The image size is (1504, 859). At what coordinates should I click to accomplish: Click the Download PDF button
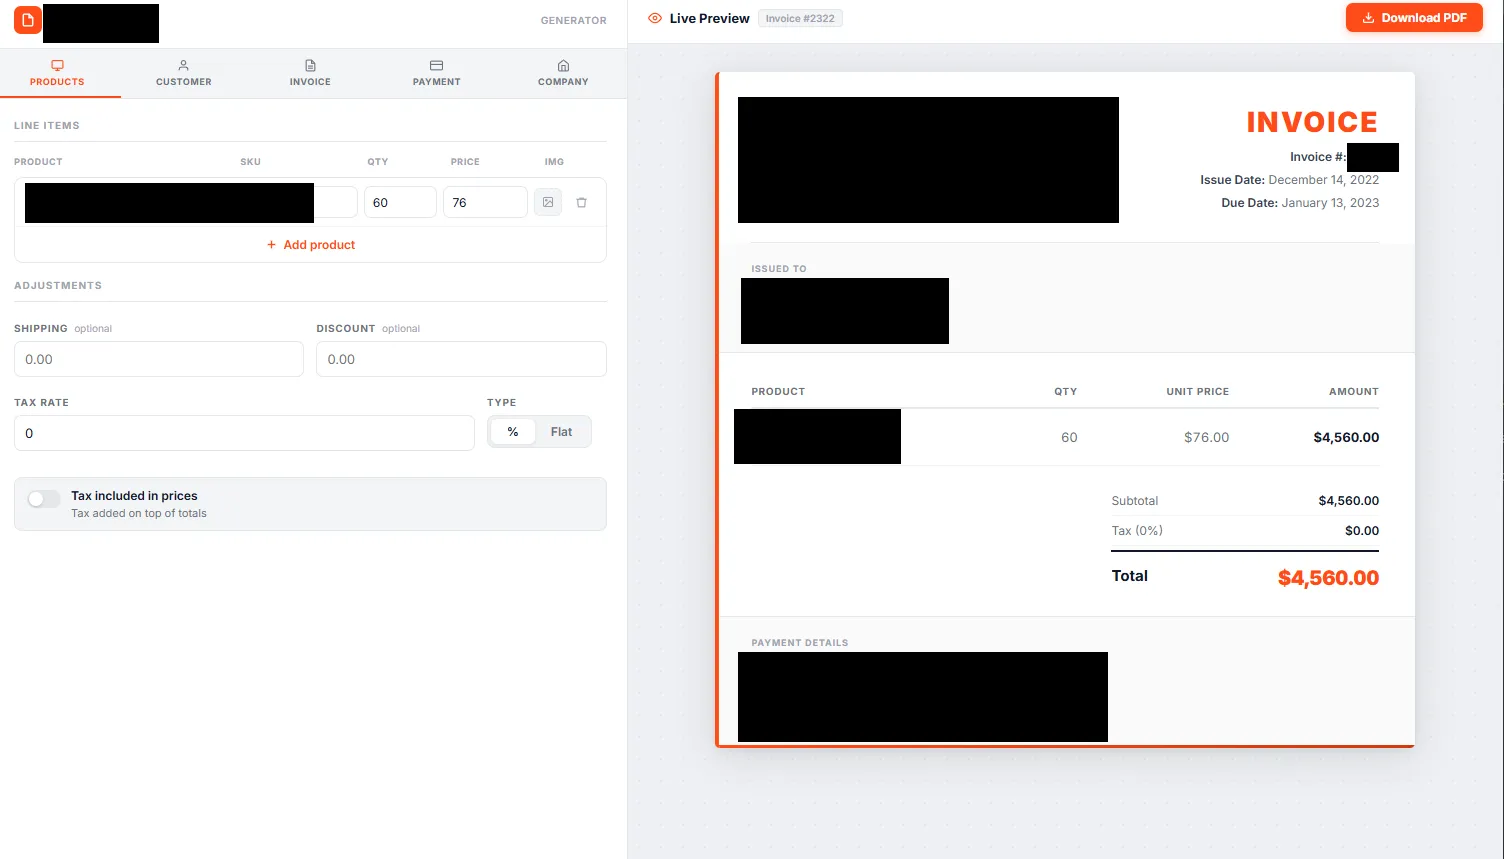[x=1414, y=18]
